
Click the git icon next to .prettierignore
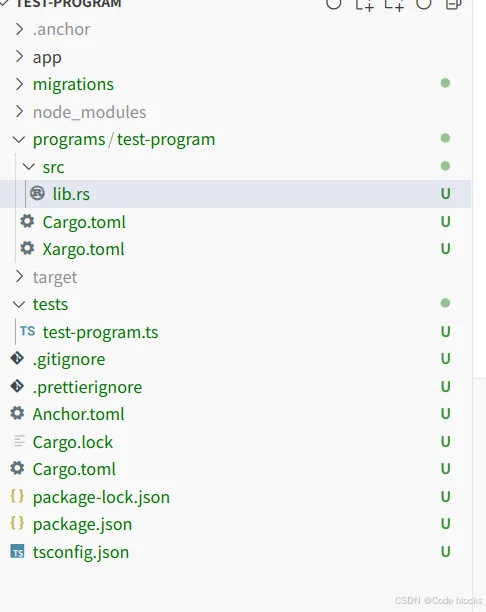pos(17,386)
